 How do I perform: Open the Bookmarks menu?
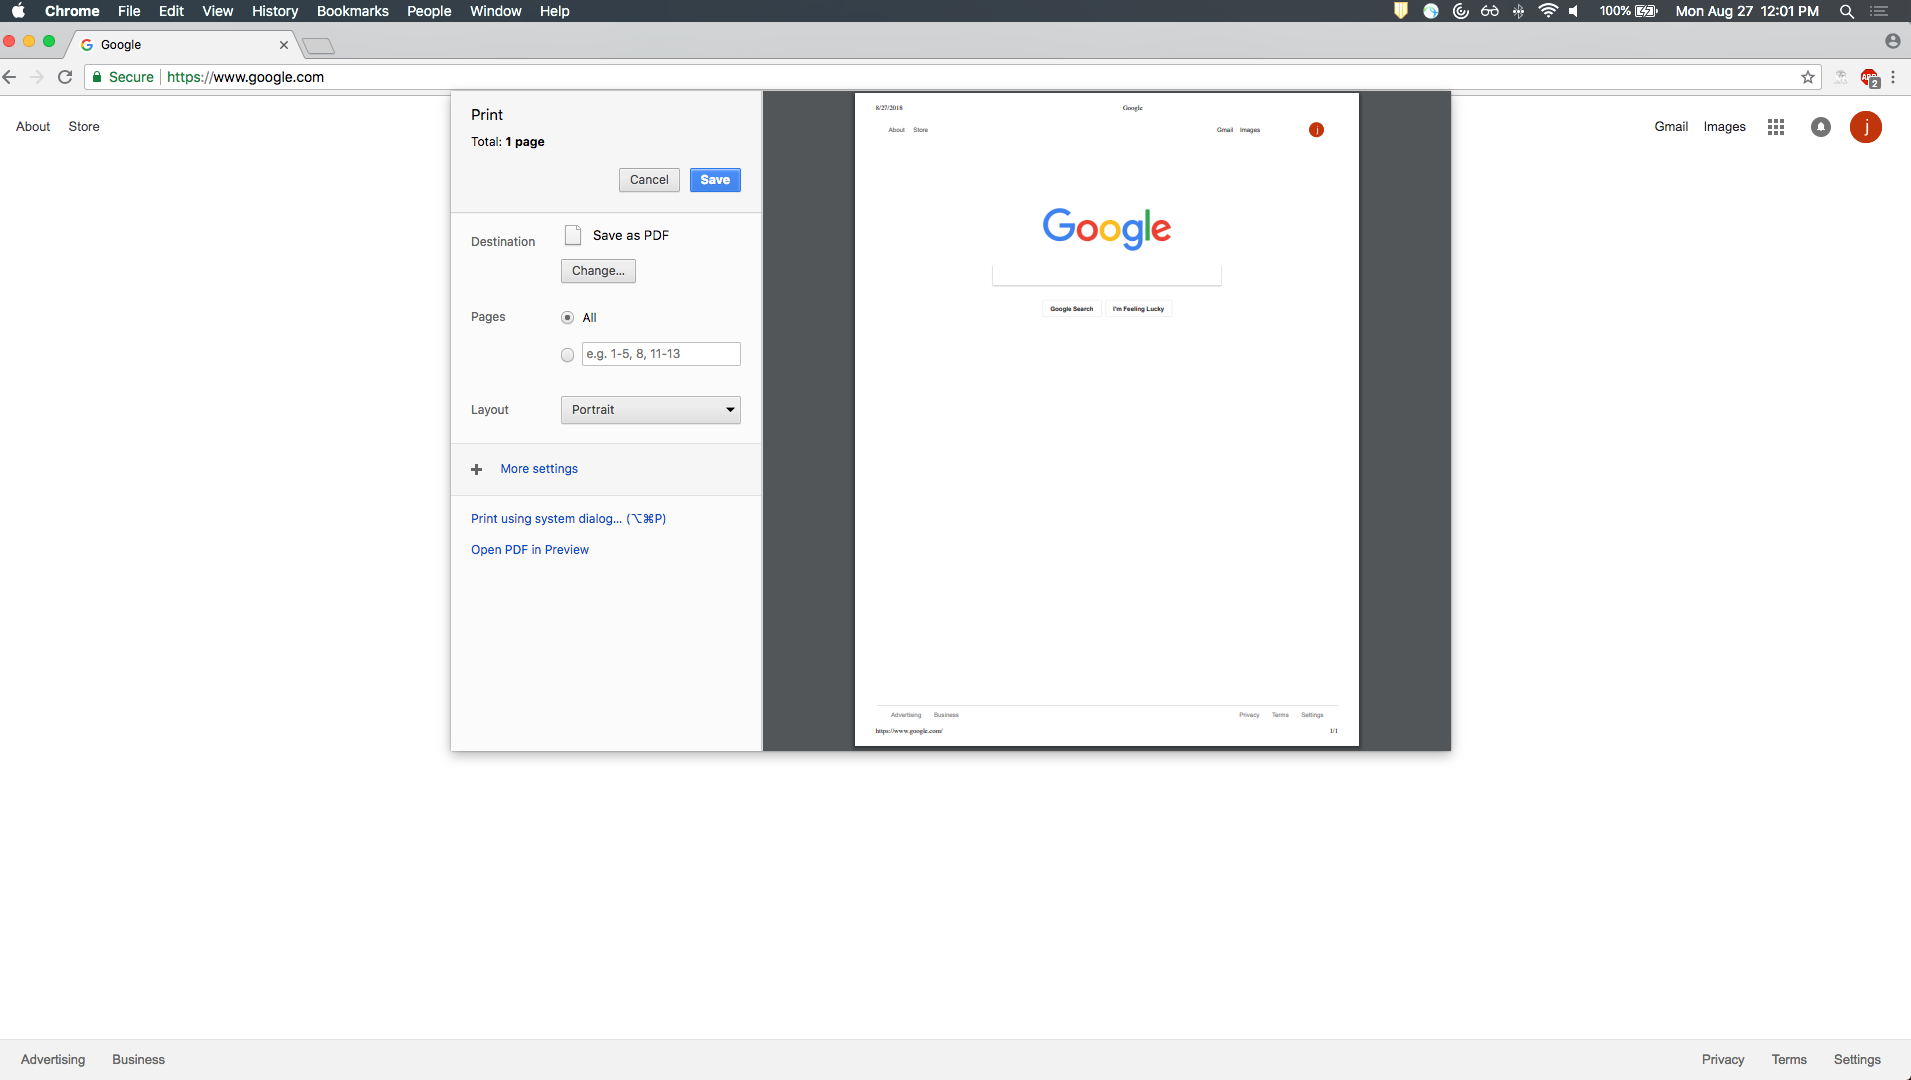(353, 11)
